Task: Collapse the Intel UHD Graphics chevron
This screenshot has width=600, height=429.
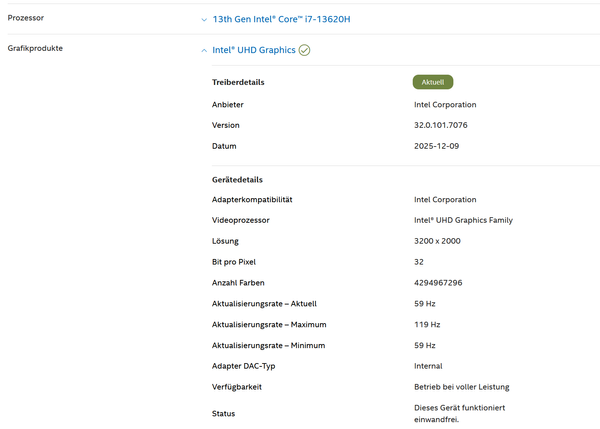Action: tap(204, 50)
